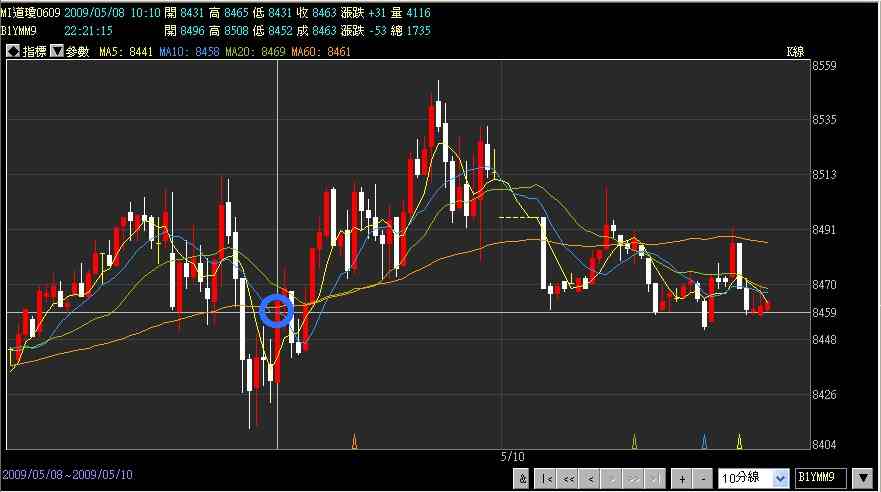This screenshot has height=492, width=881.
Task: Click the MA60: 8461 label
Action: tap(321, 52)
